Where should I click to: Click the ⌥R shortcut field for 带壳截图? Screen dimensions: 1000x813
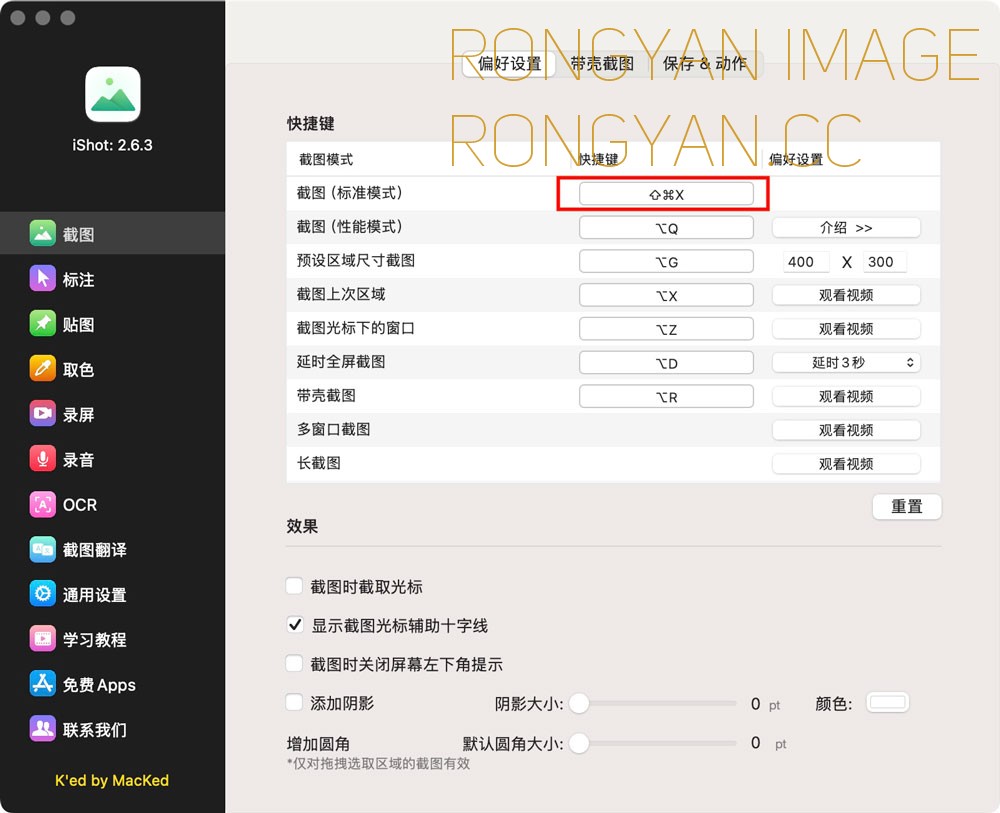pos(666,397)
